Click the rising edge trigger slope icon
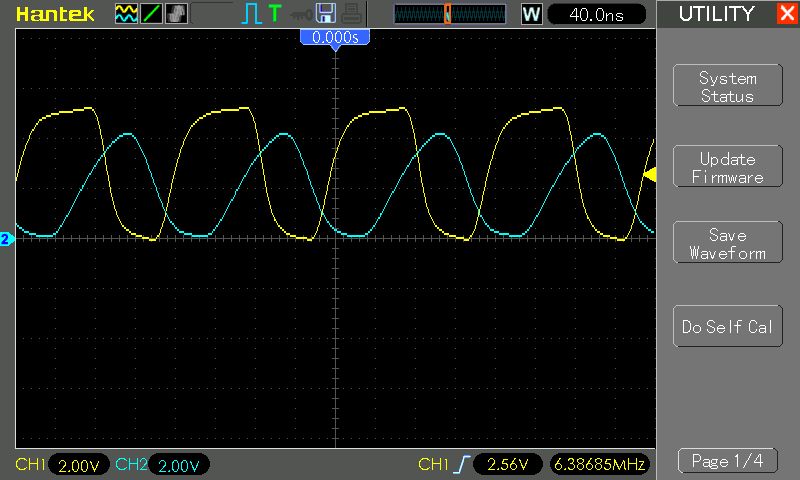 pos(461,464)
